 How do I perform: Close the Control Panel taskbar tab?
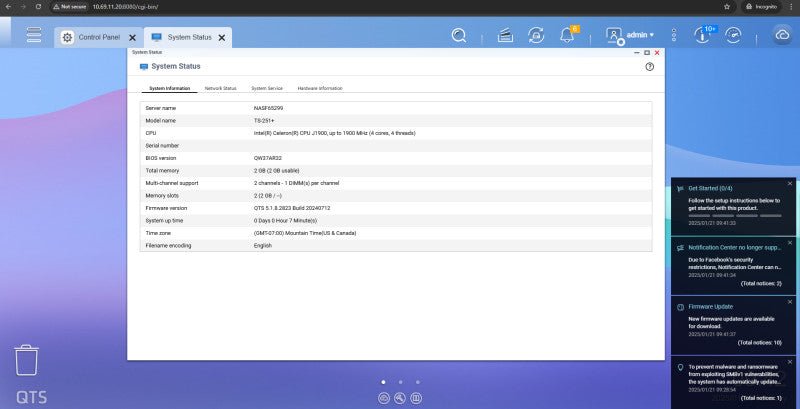132,38
